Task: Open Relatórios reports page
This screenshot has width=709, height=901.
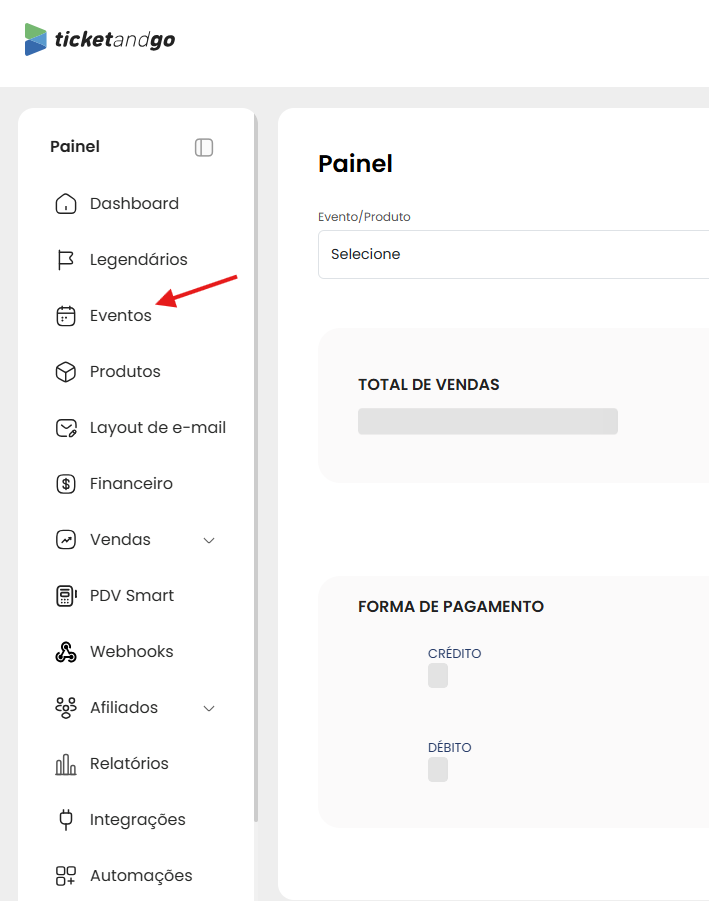Action: click(129, 764)
